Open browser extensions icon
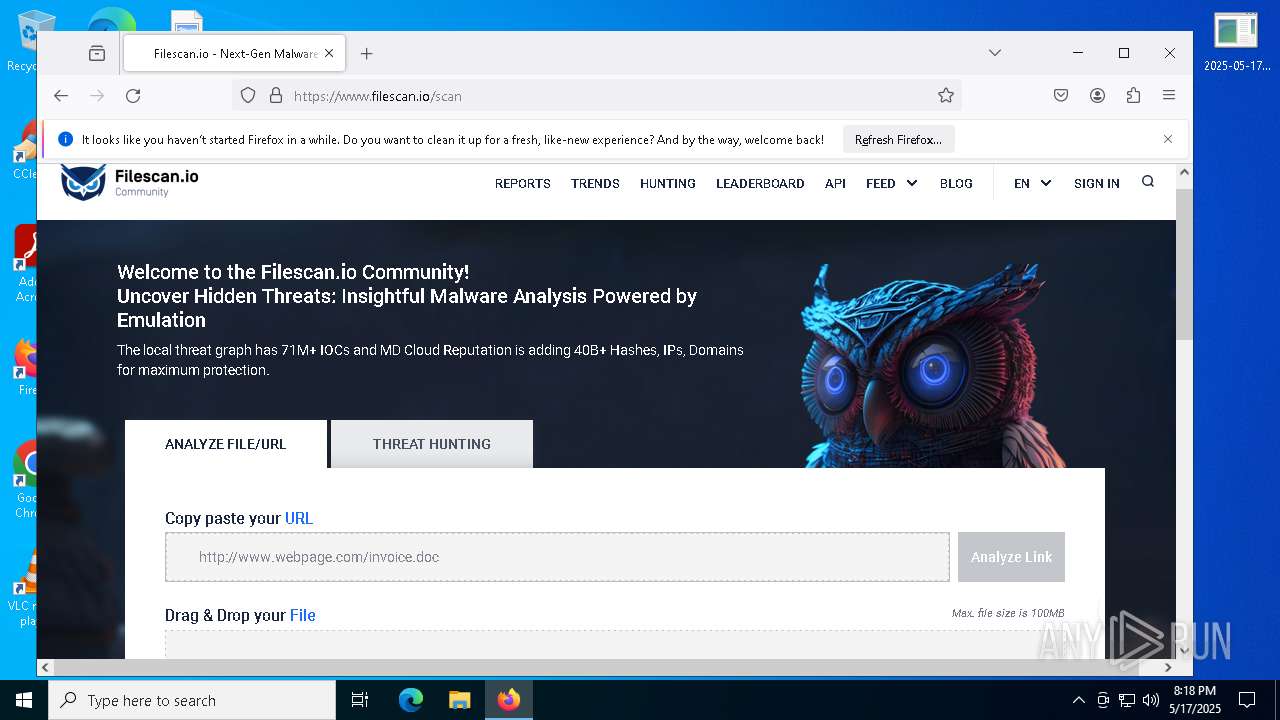 coord(1133,96)
